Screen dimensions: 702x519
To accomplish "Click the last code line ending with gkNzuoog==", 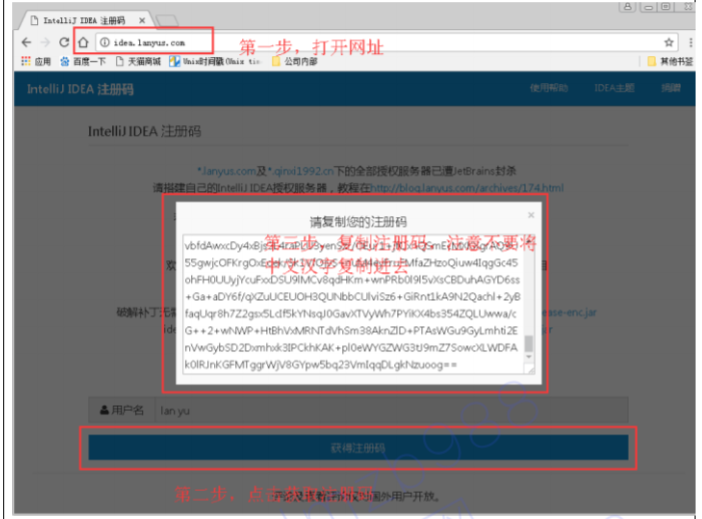I will 321,365.
